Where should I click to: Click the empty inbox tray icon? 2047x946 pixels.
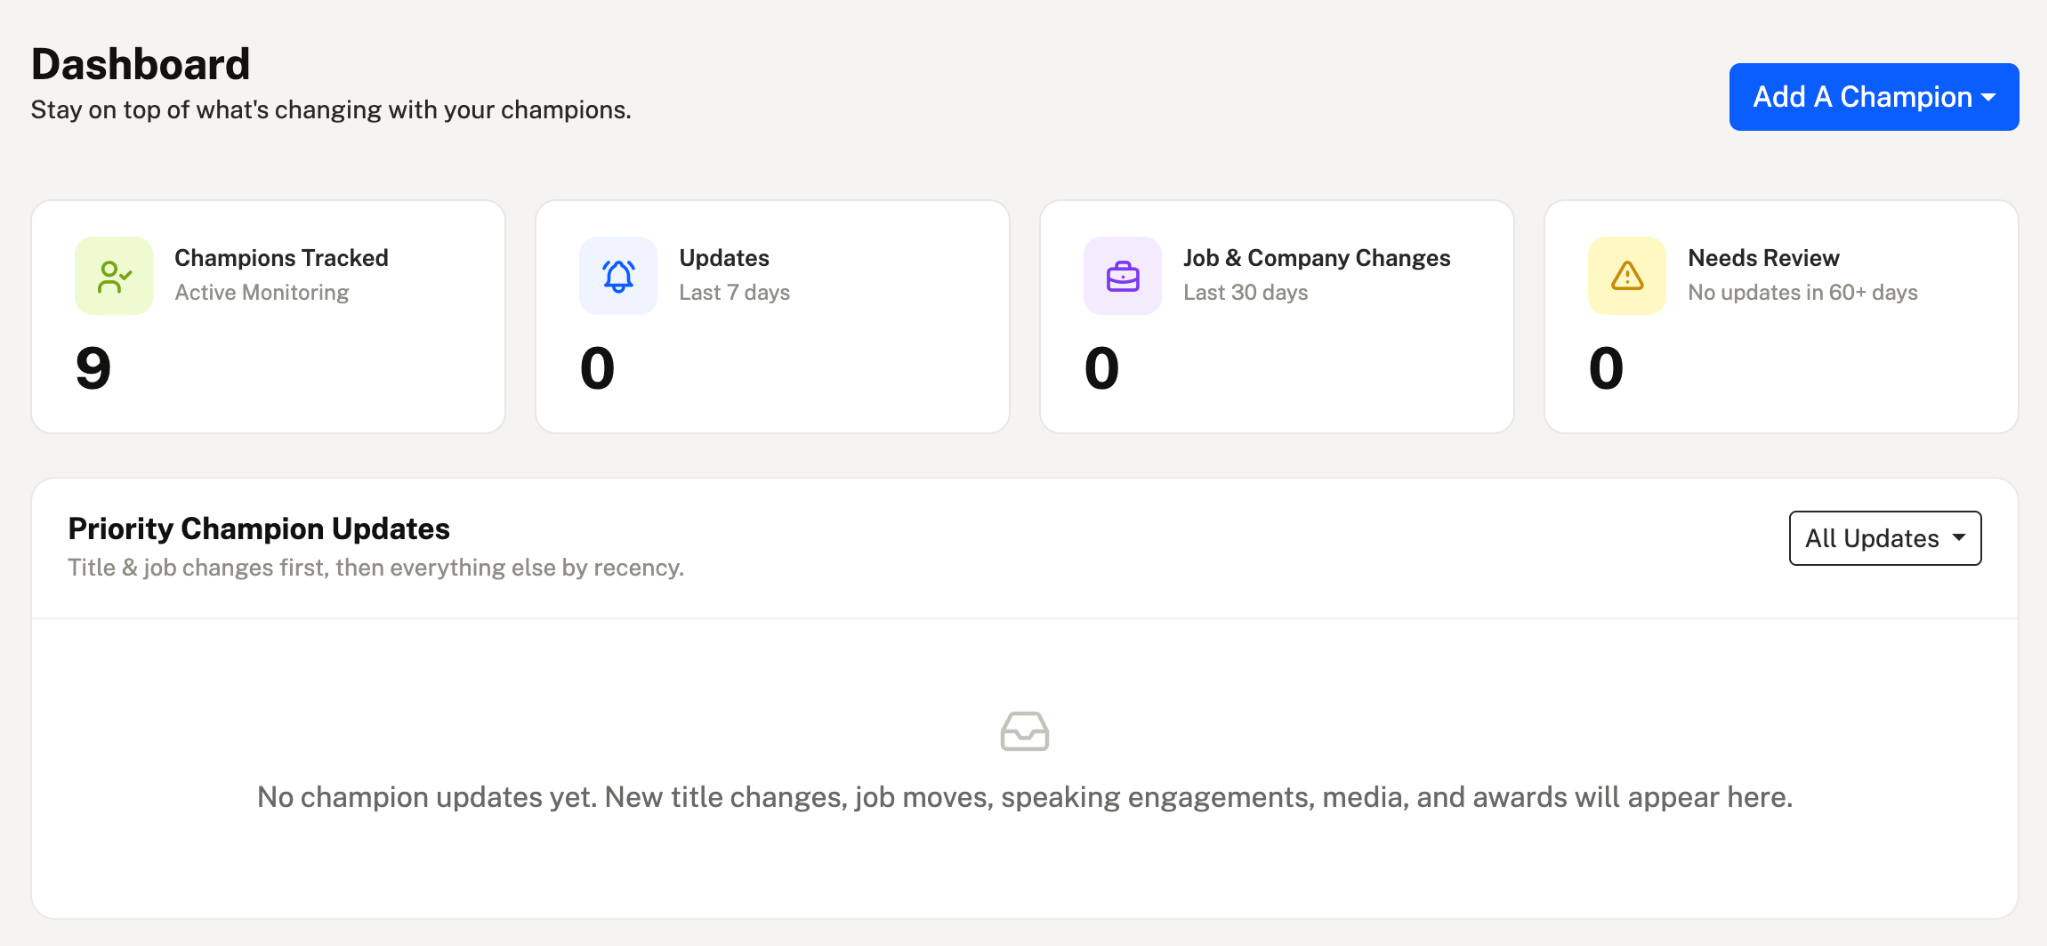point(1024,731)
